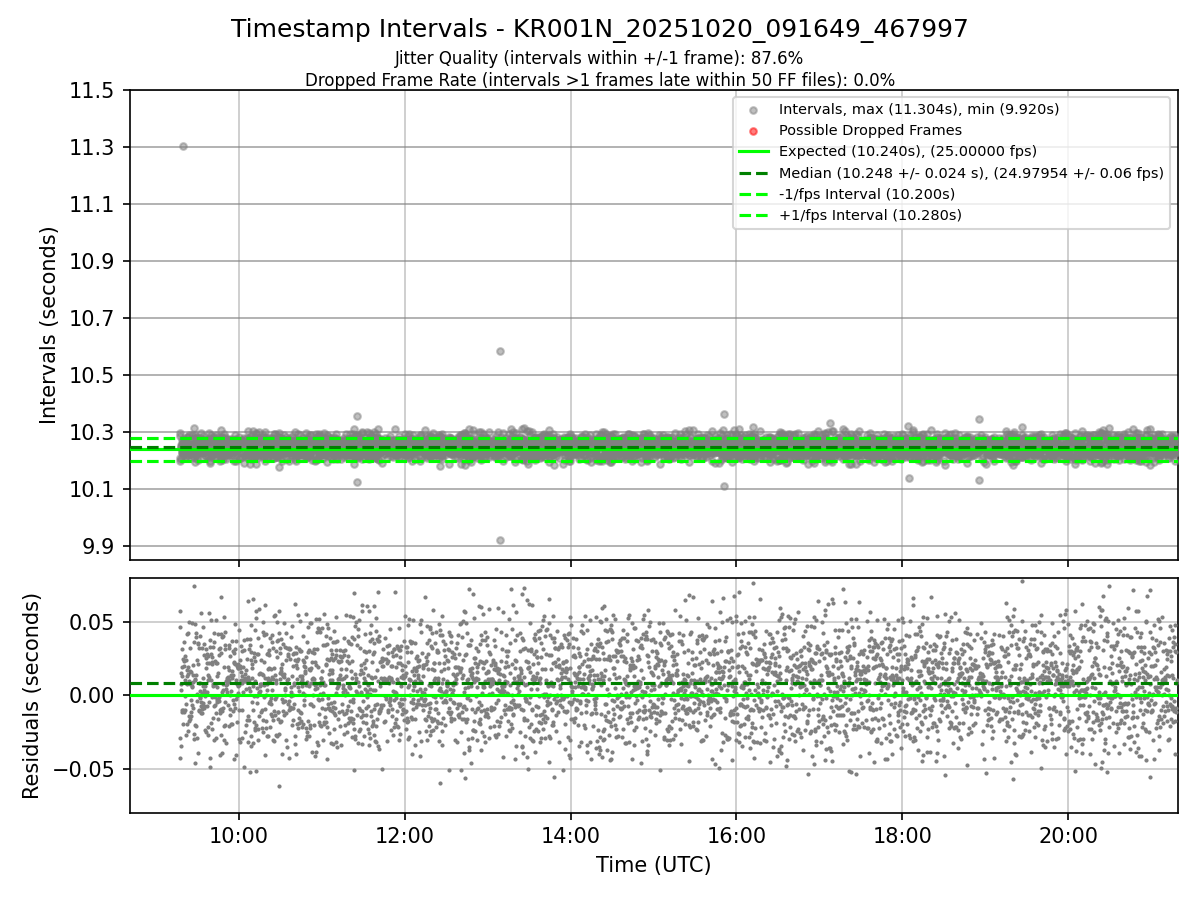The image size is (1200, 900).
Task: Click the '11.5' y-axis tick label
Action: click(94, 91)
